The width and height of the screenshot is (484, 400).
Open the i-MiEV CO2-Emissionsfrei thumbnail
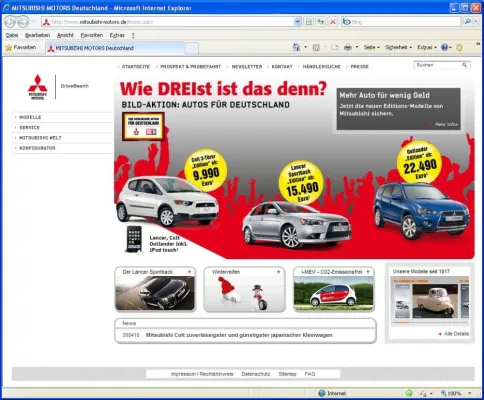click(x=334, y=294)
